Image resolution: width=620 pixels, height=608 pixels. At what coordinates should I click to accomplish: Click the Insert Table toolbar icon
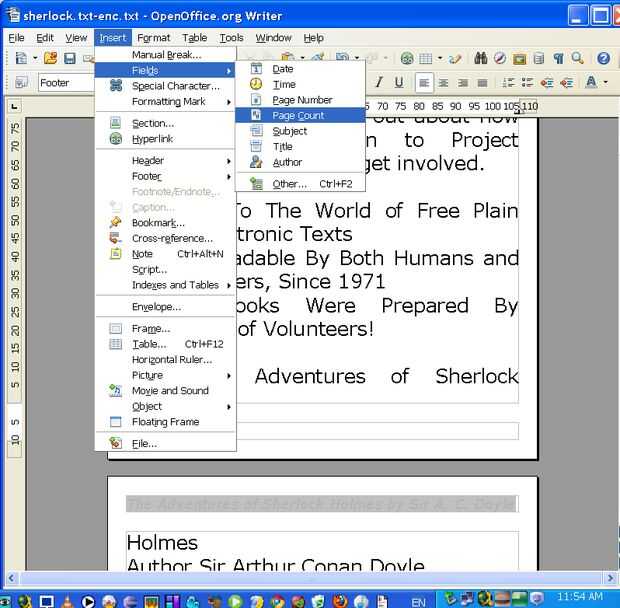(x=425, y=59)
